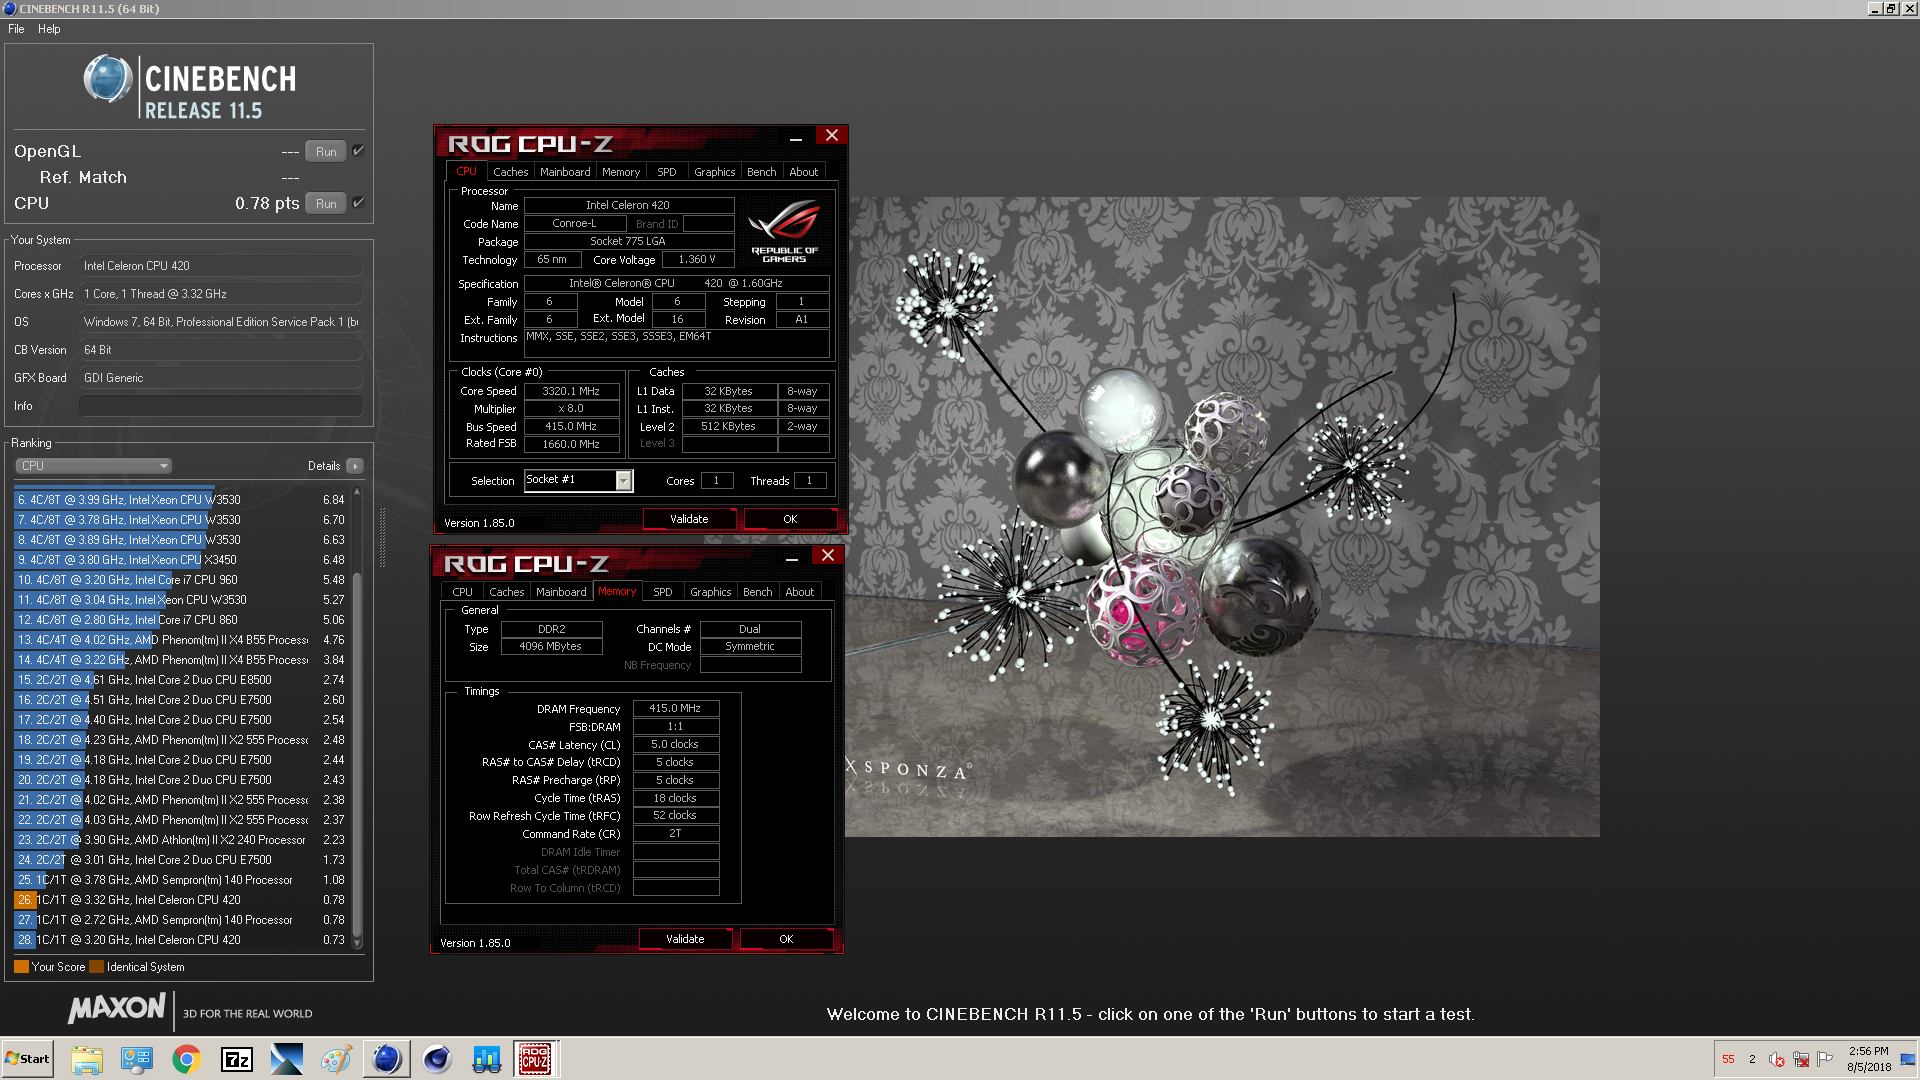This screenshot has height=1080, width=1920.
Task: Click the Start button
Action: point(27,1059)
